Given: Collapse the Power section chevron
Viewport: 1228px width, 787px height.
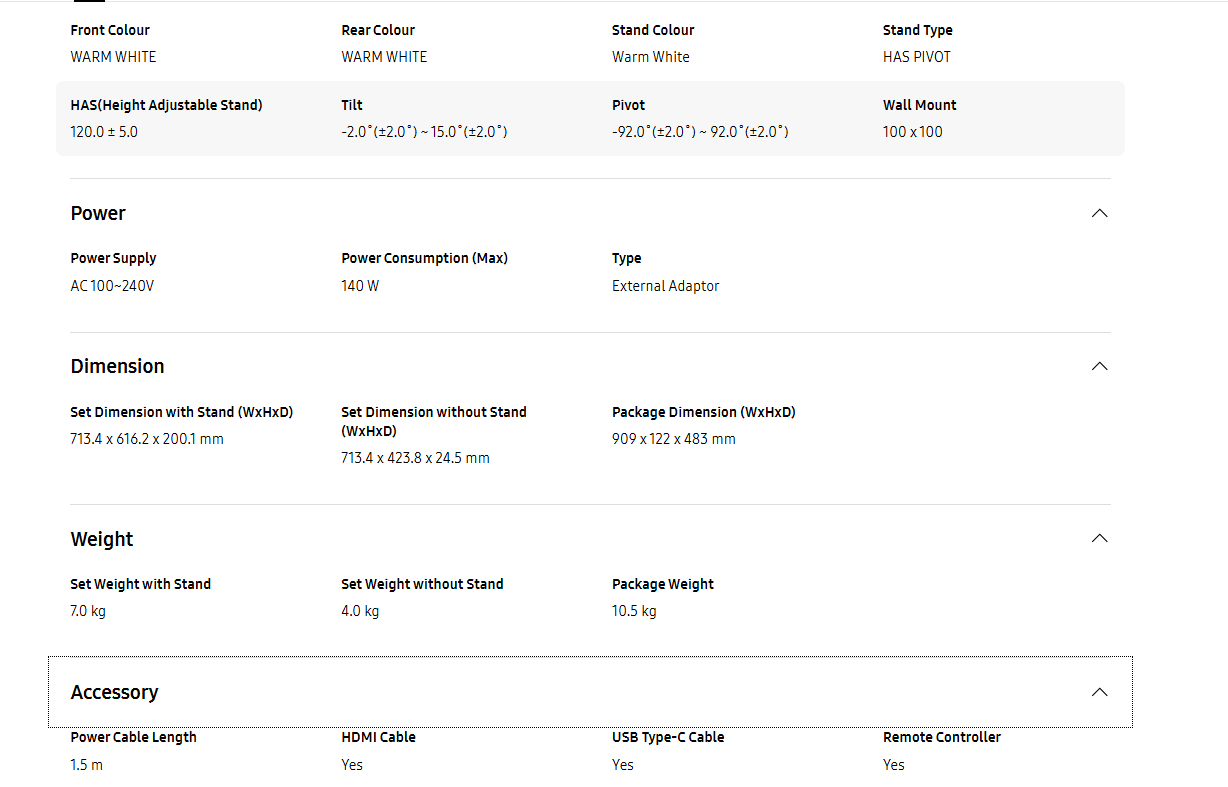Looking at the screenshot, I should coord(1100,213).
